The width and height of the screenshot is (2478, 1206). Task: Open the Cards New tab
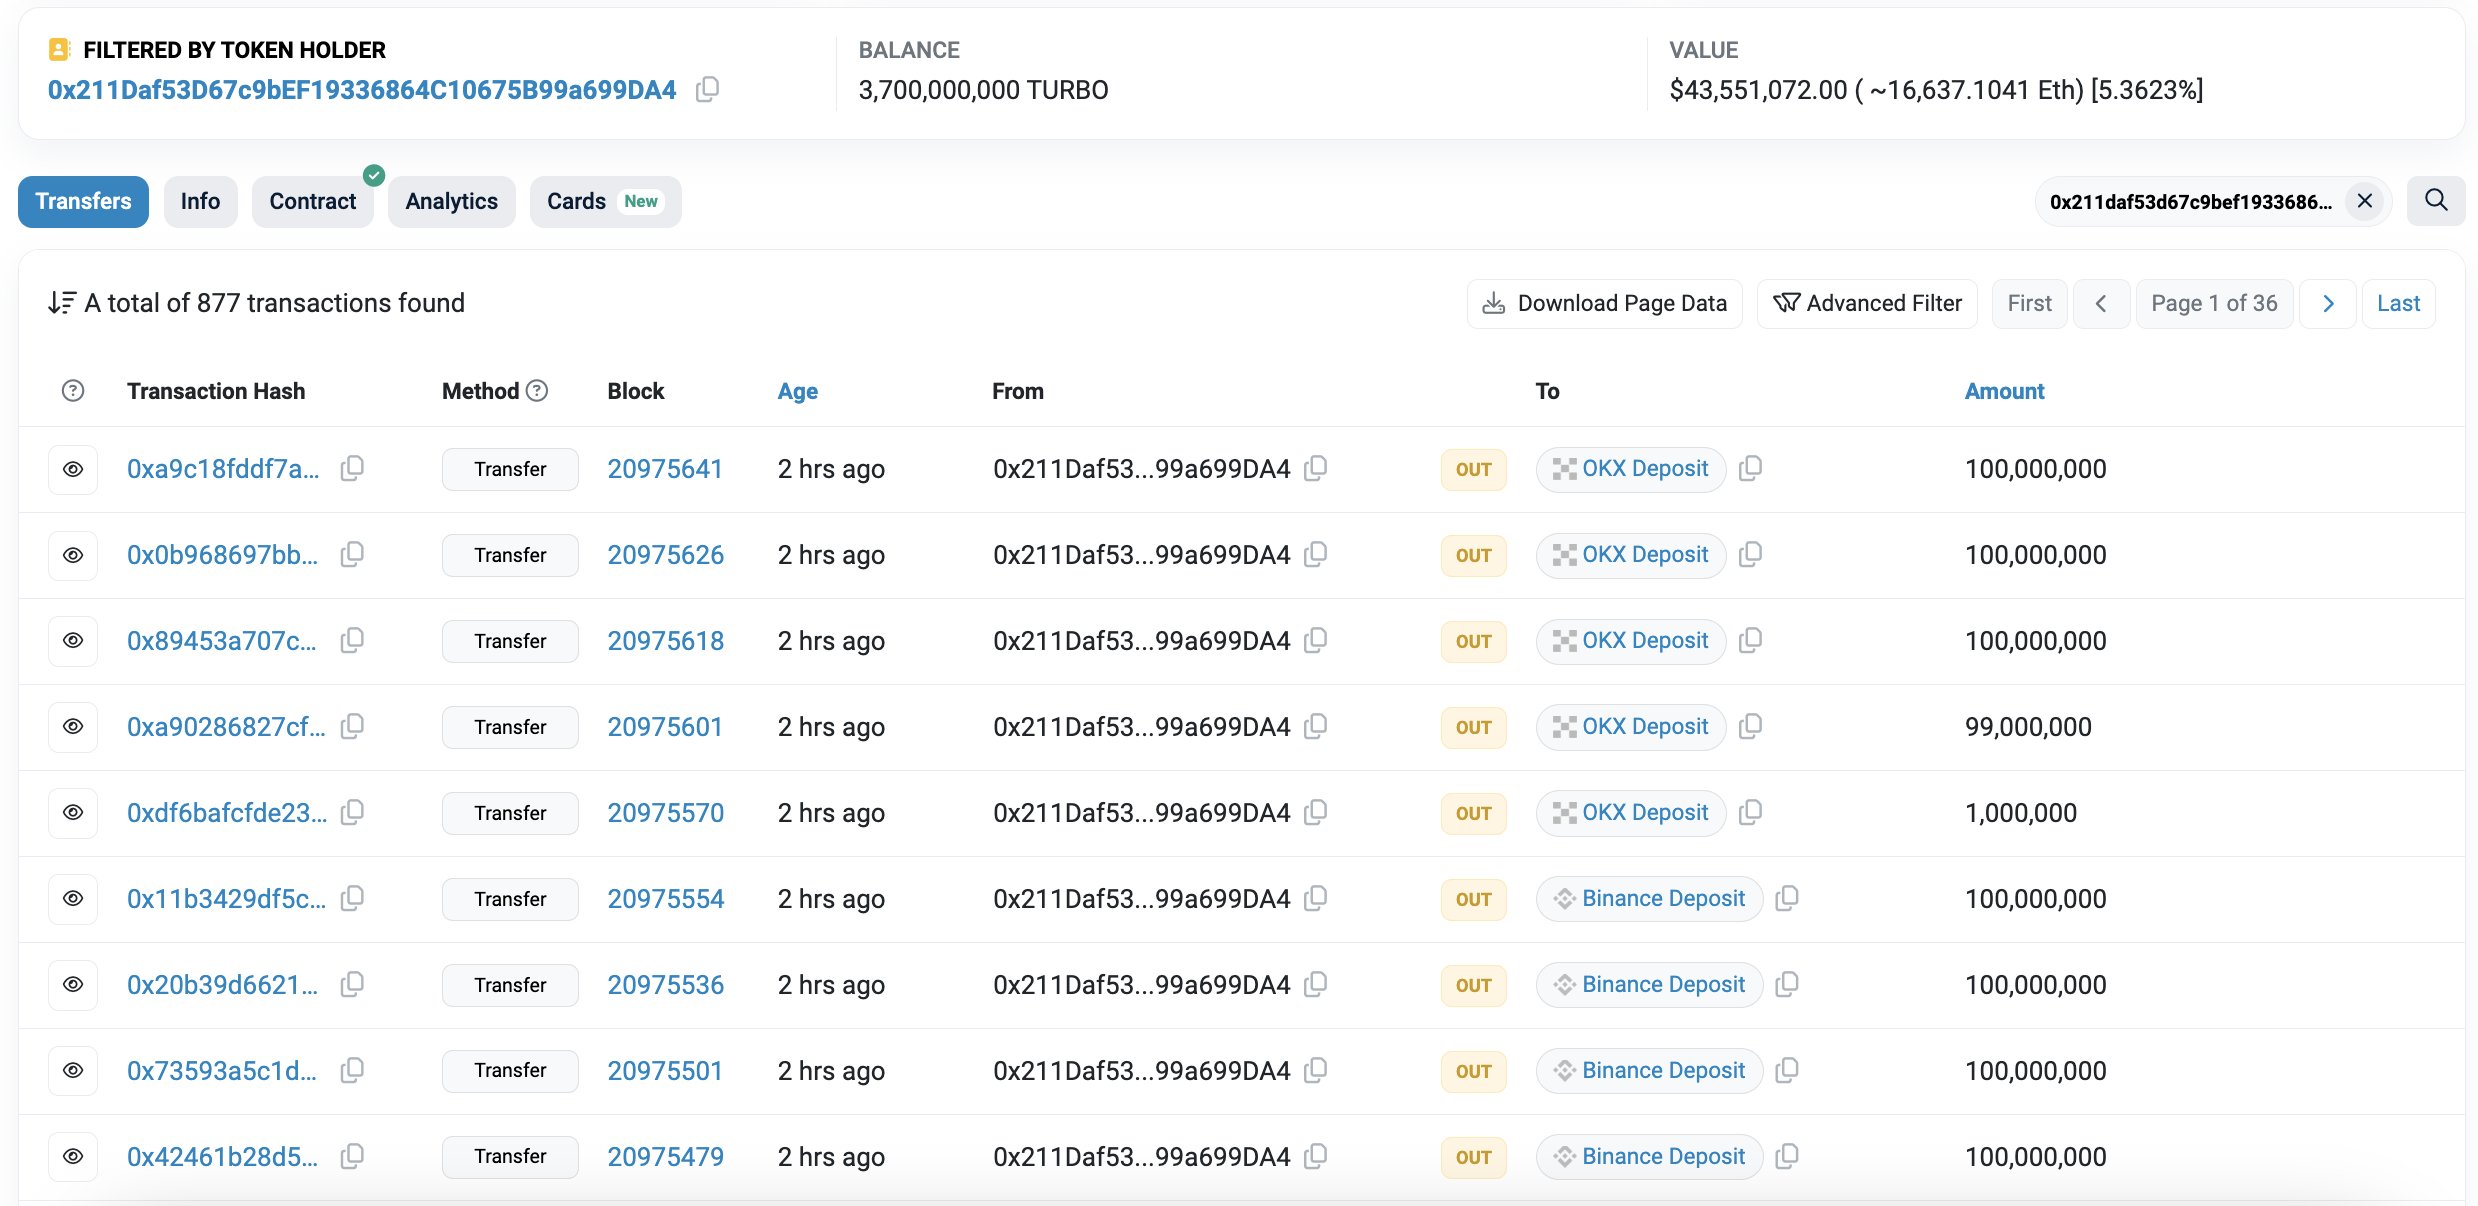605,201
